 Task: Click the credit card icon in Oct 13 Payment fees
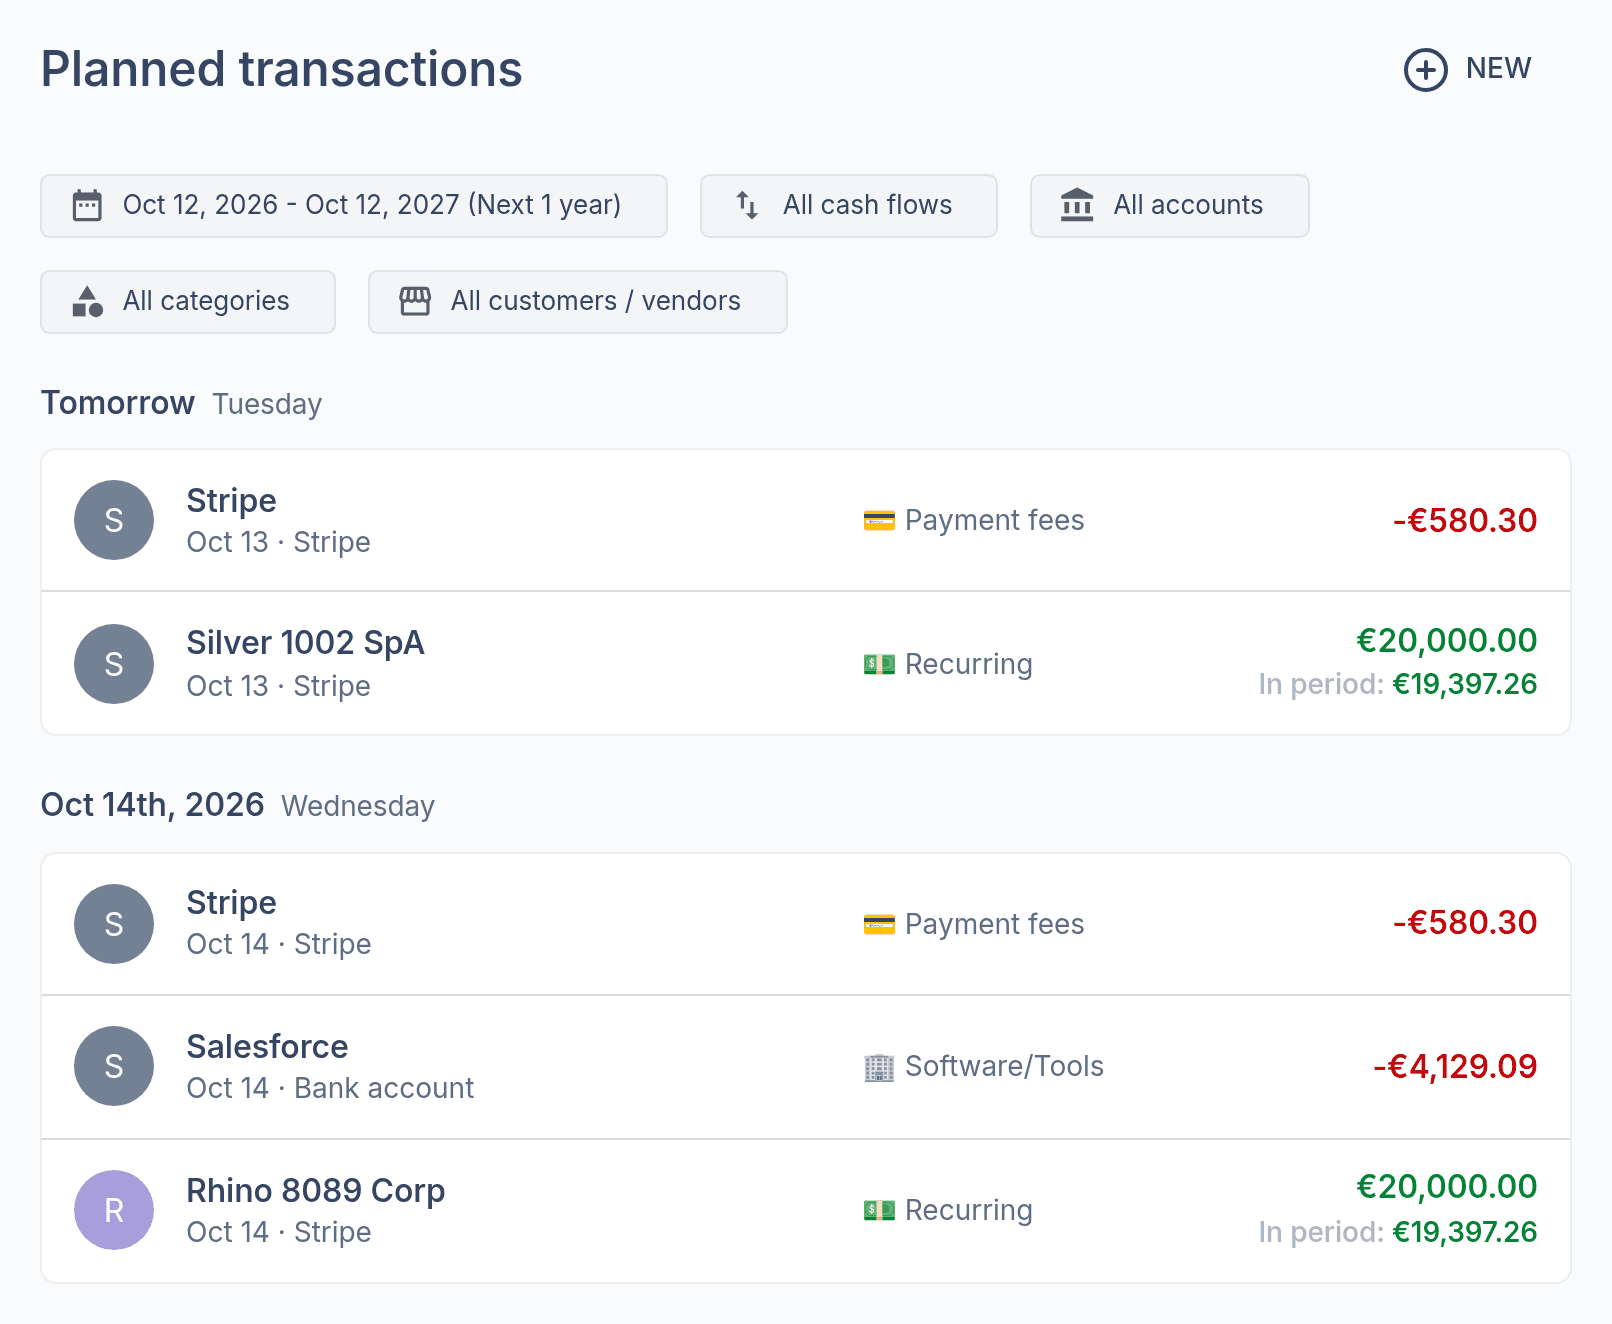[879, 521]
